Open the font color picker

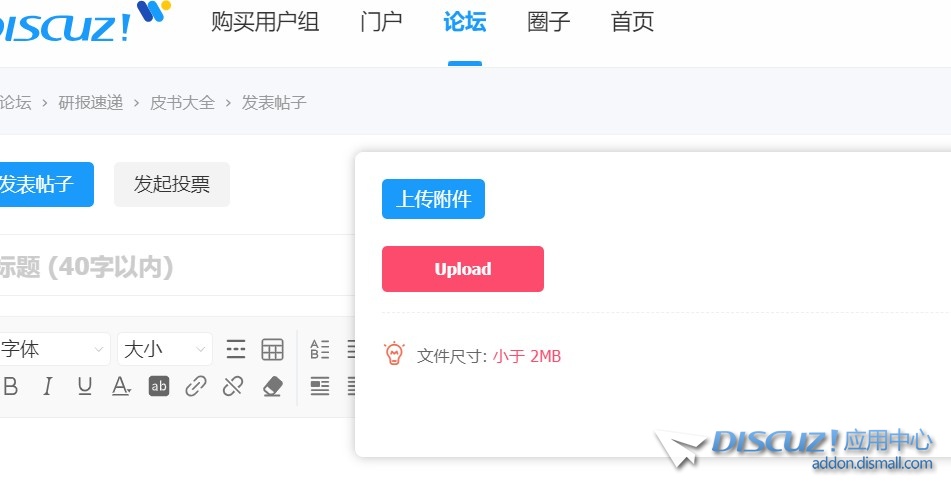coord(121,386)
